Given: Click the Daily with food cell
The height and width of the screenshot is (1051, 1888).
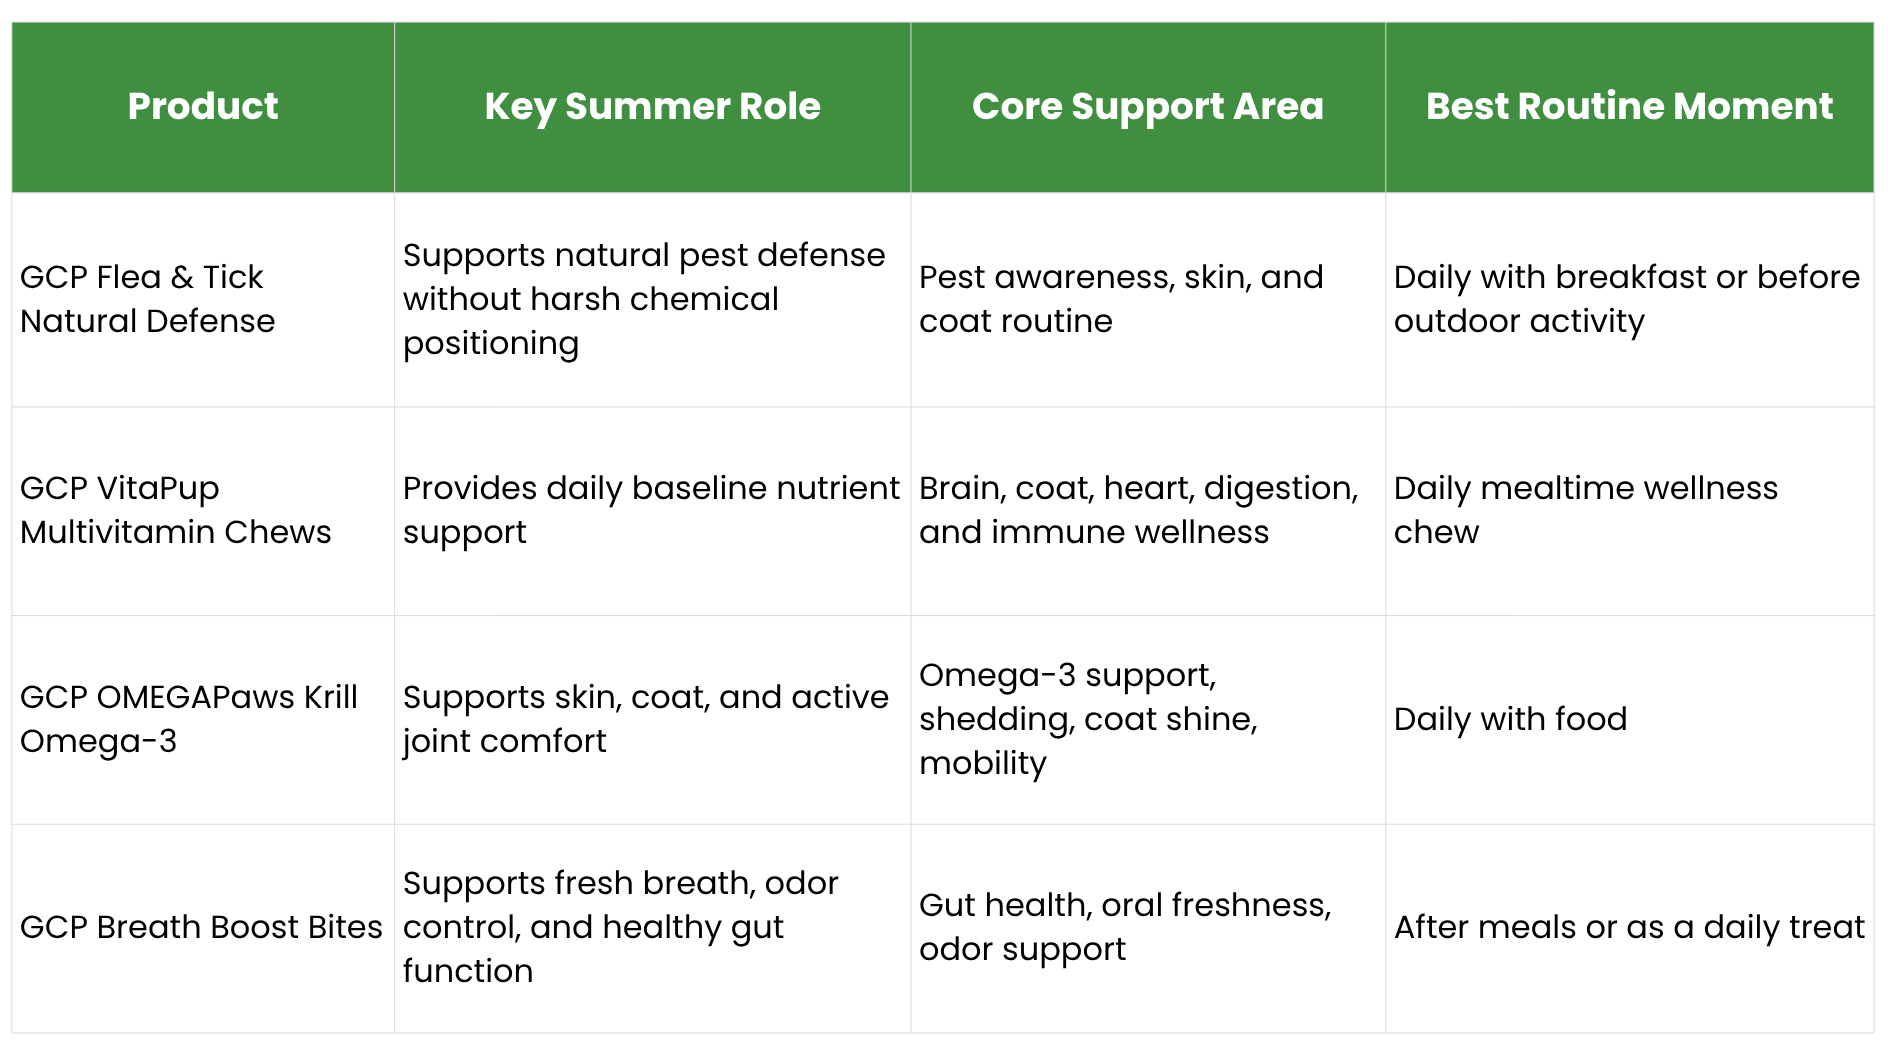Looking at the screenshot, I should pyautogui.click(x=1629, y=719).
